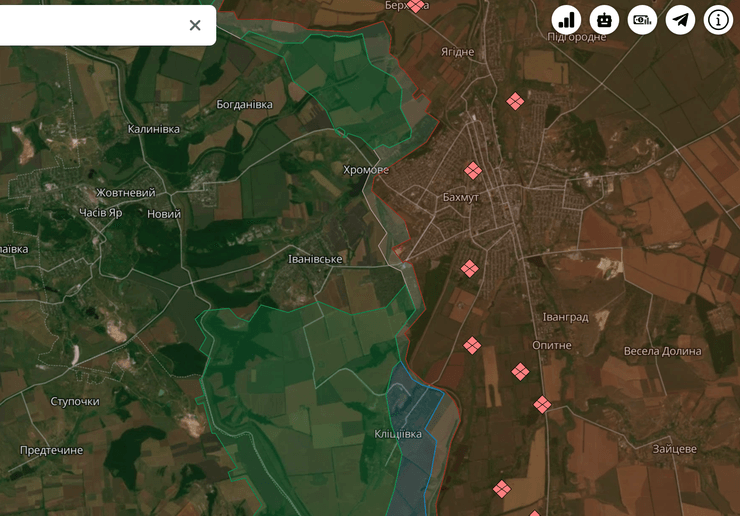This screenshot has width=740, height=516.
Task: Click the unit marker left of Опитне
Action: (520, 372)
